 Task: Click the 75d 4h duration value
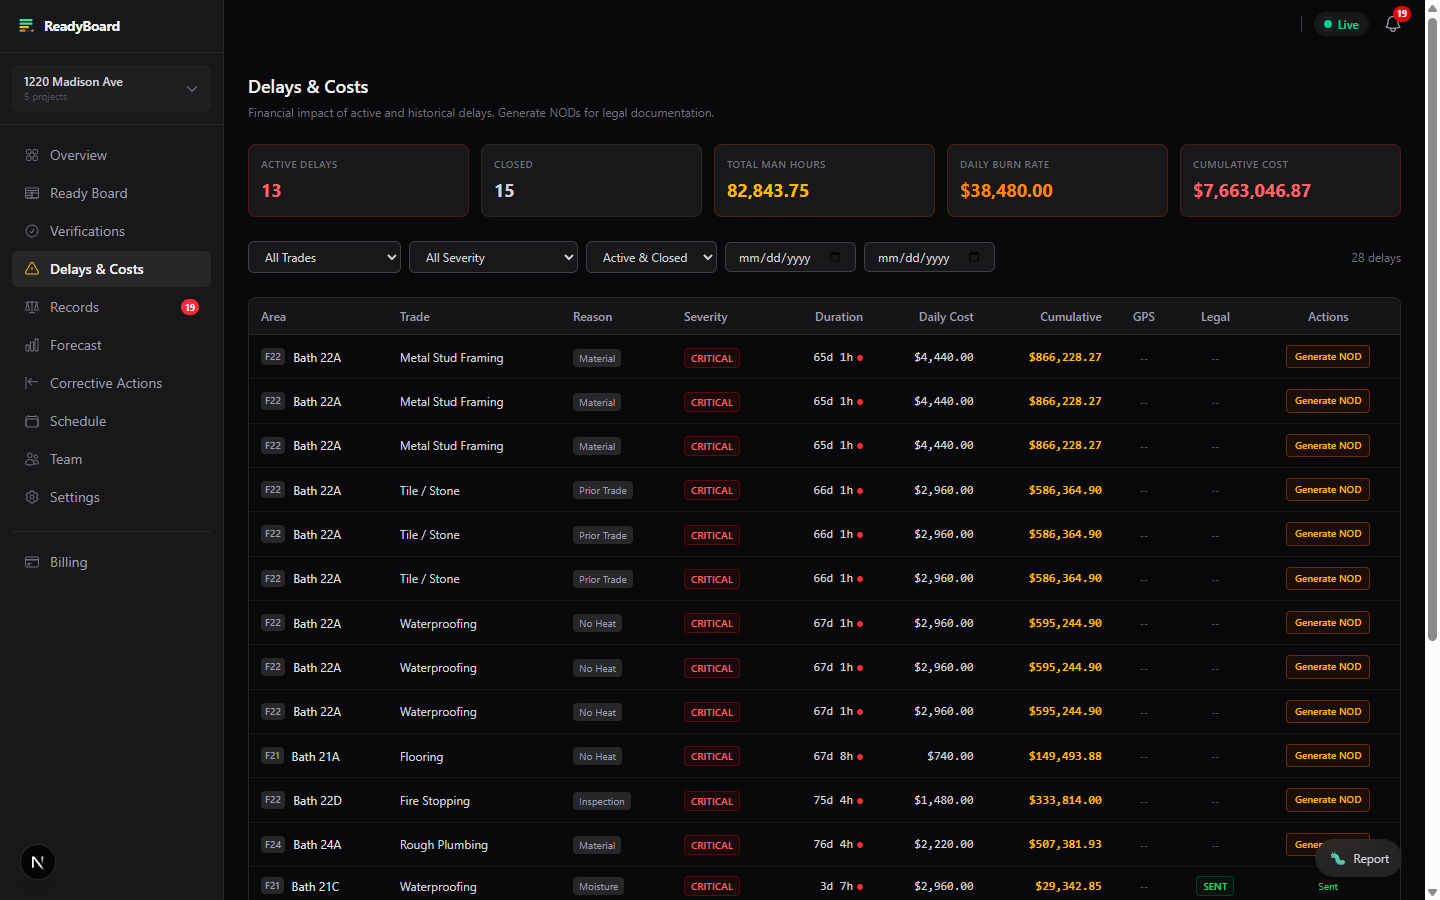point(833,800)
